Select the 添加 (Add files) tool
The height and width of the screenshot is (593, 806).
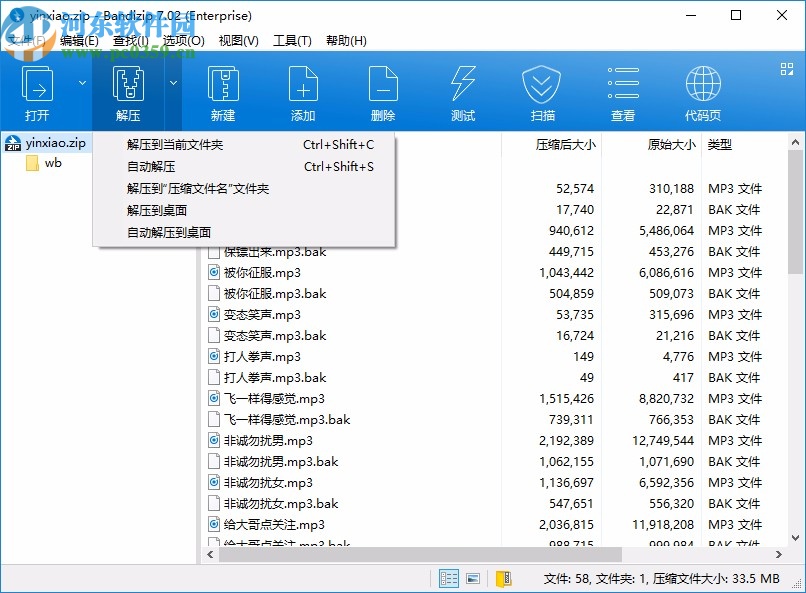302,92
